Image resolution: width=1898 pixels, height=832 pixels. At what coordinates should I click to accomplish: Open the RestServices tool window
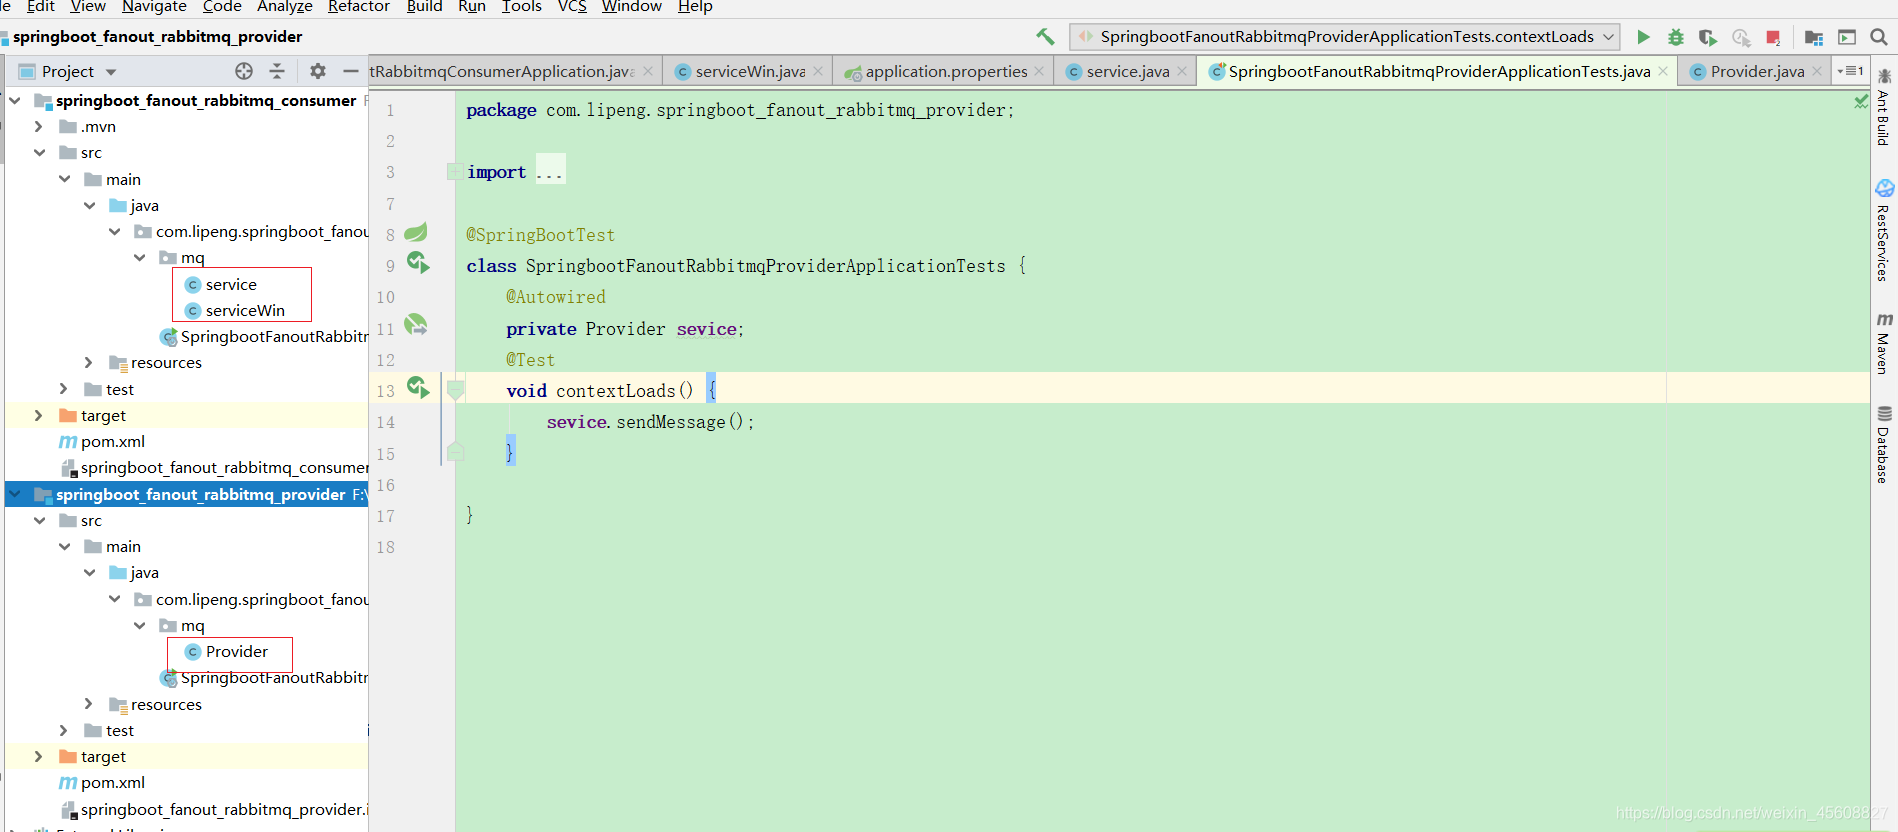[x=1884, y=230]
